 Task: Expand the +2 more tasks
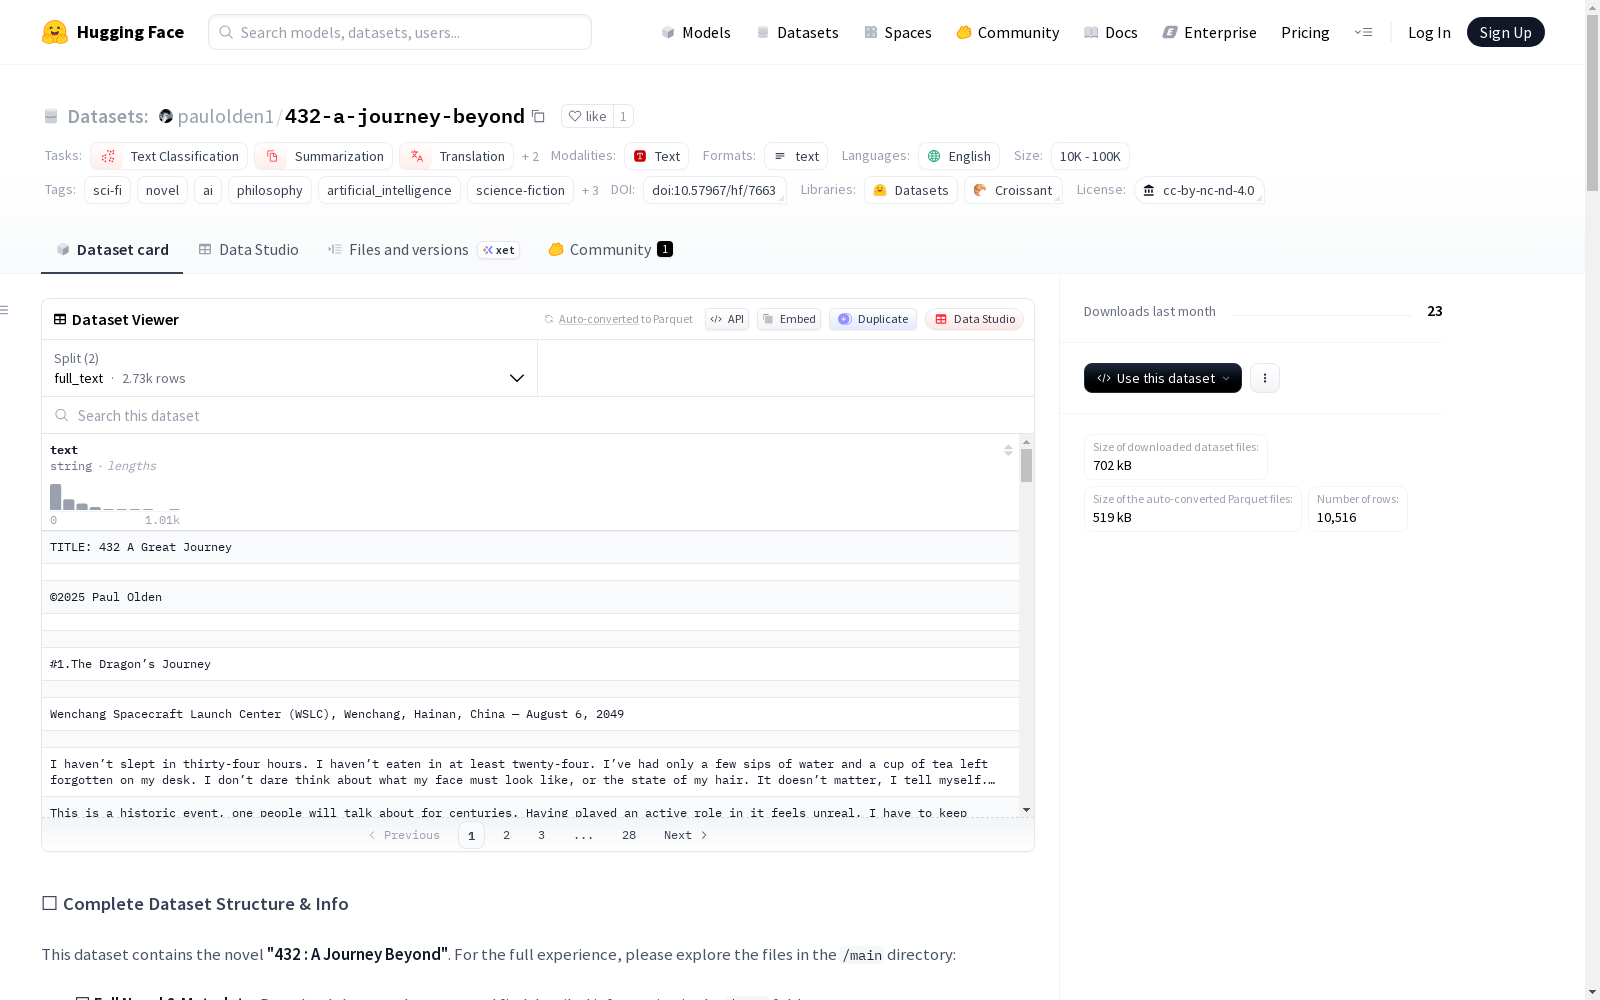tap(530, 156)
